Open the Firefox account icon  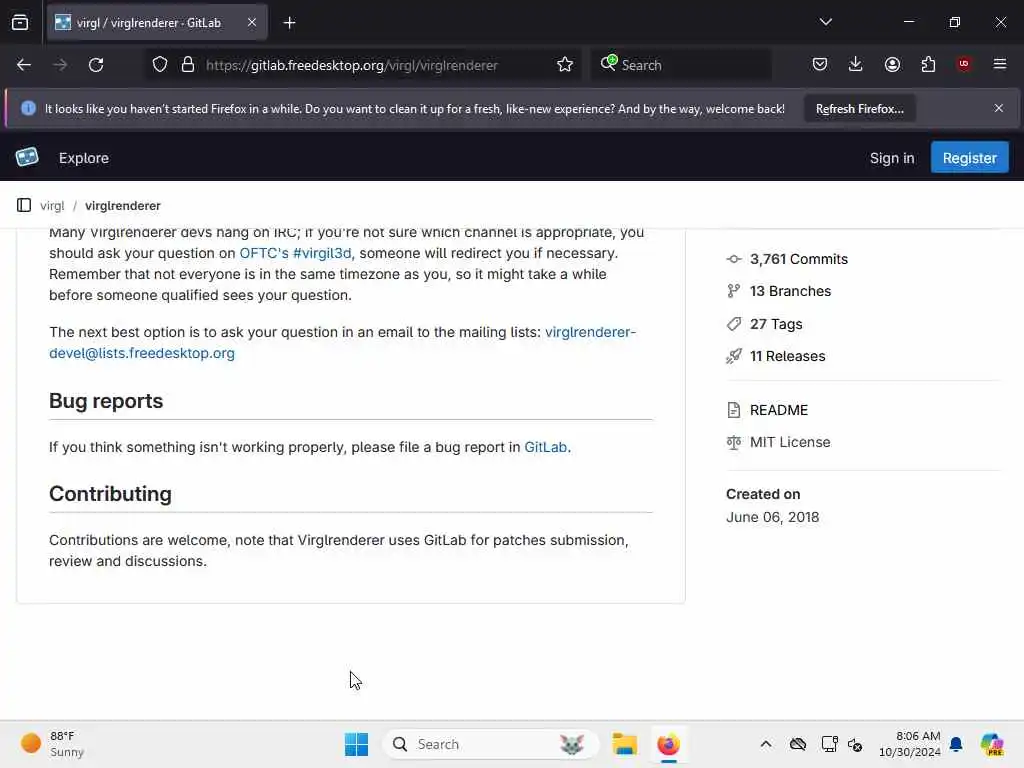[892, 64]
